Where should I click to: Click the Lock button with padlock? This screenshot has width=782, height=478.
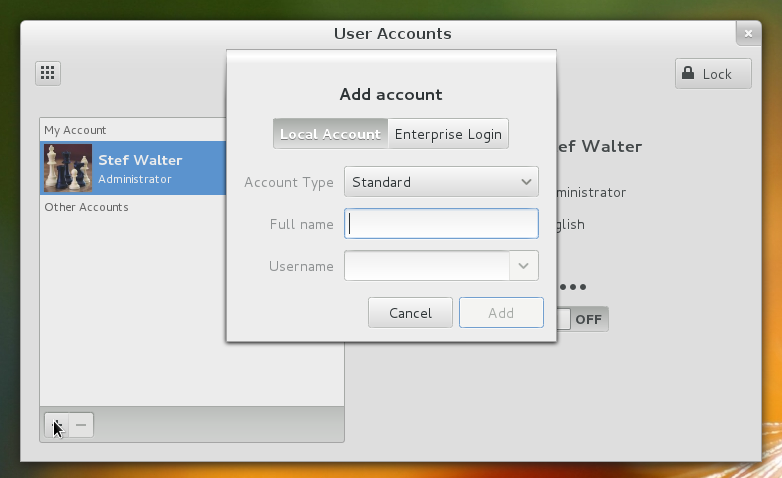tap(713, 74)
